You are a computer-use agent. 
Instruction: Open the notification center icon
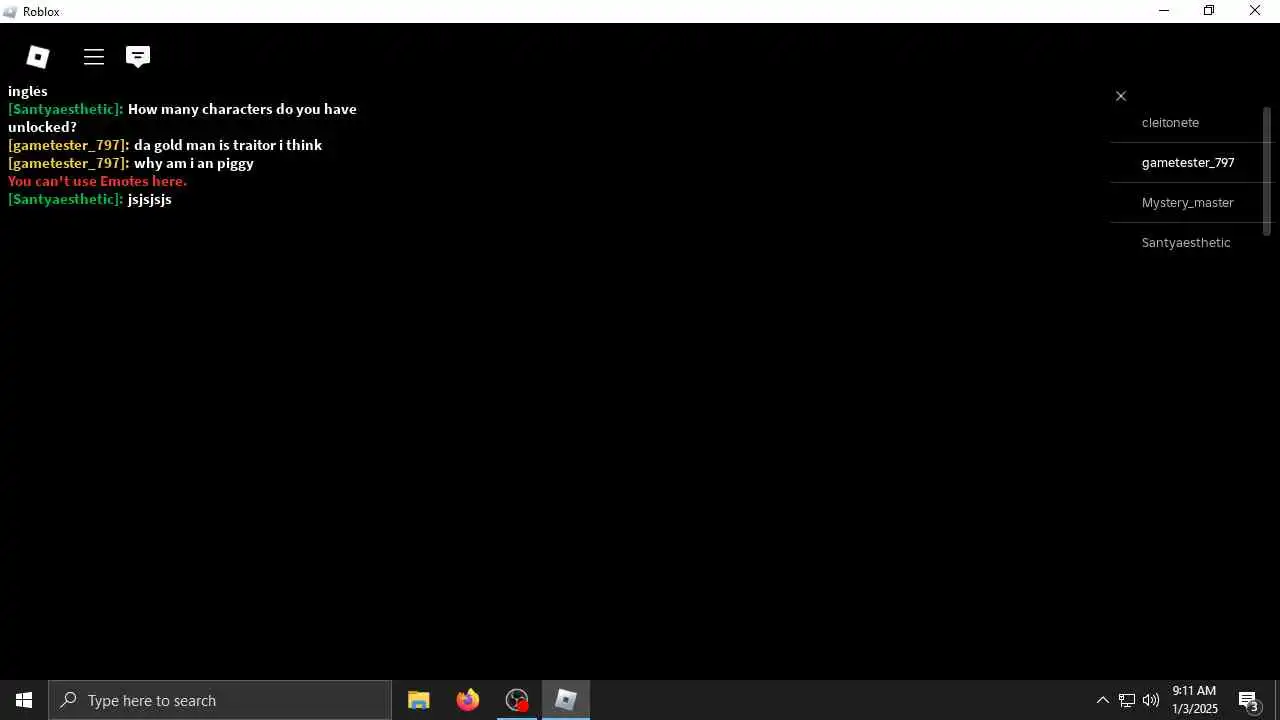[x=1249, y=700]
